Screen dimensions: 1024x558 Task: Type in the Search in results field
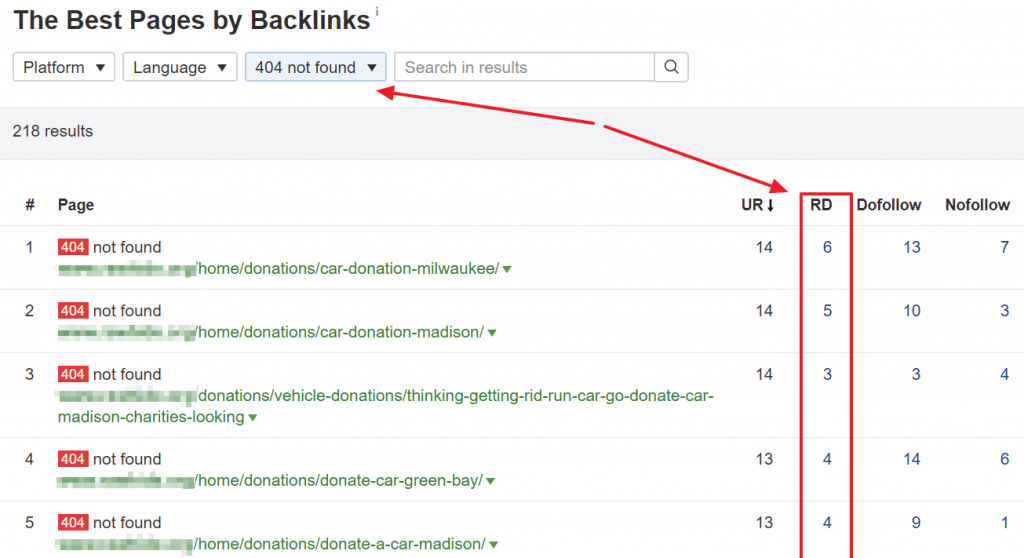[524, 67]
